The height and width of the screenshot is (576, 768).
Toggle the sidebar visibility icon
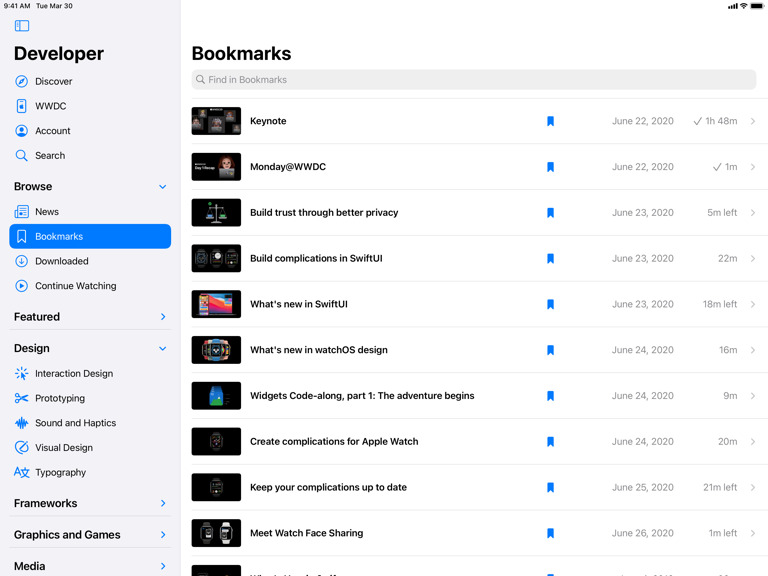(22, 25)
